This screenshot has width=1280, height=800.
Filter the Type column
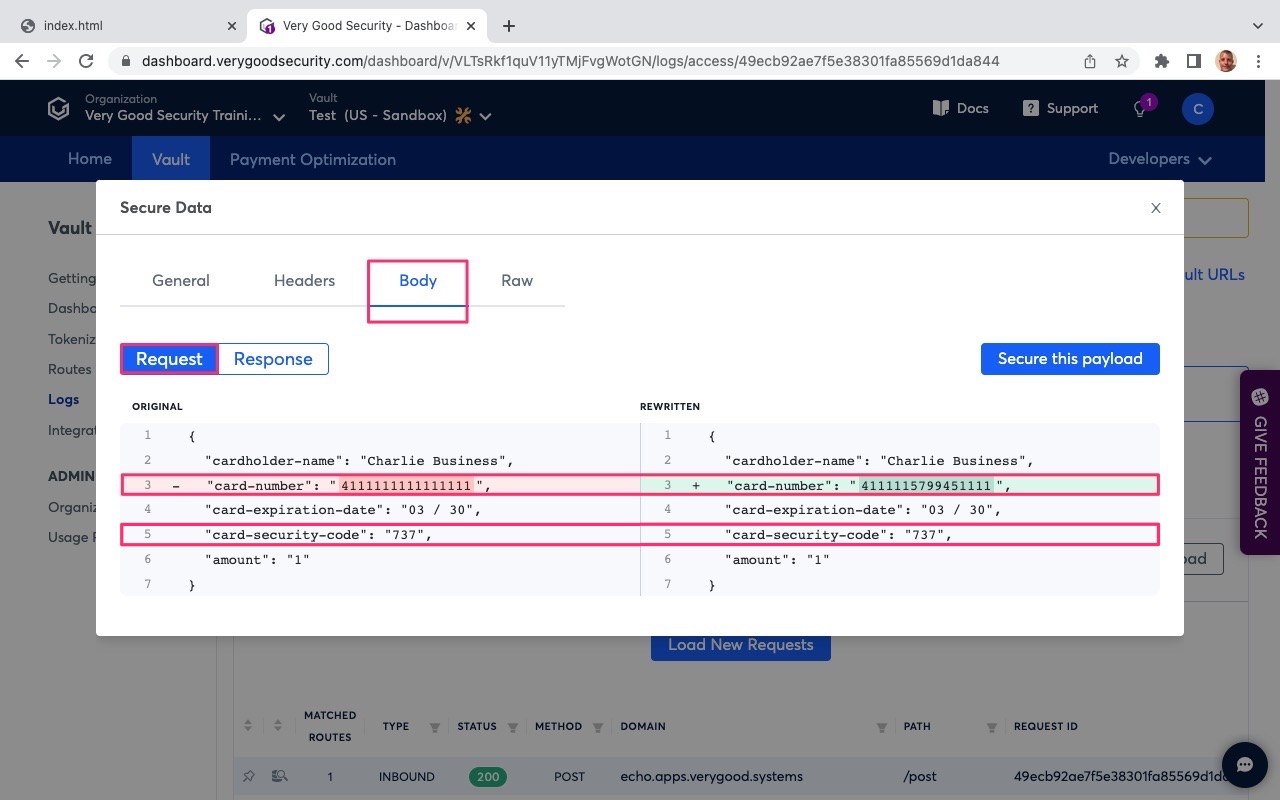tap(435, 727)
